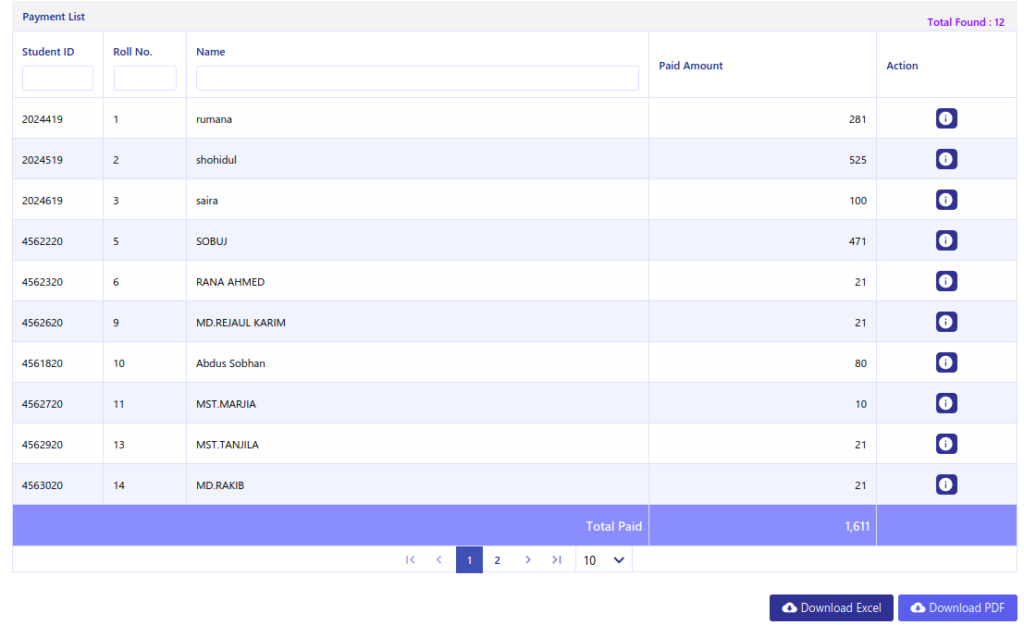This screenshot has height=625, width=1024.
Task: Click the total paid value 1,611
Action: point(857,526)
